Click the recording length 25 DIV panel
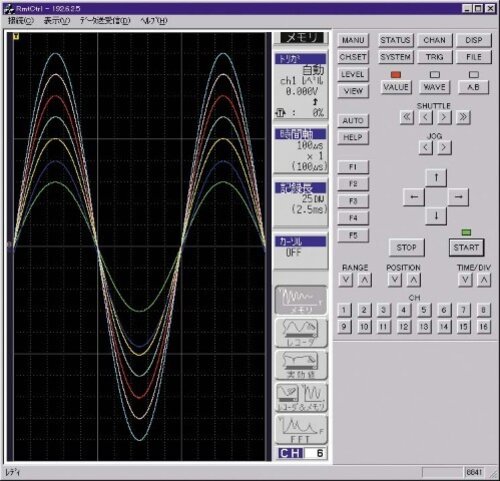500x481 pixels. [x=301, y=203]
